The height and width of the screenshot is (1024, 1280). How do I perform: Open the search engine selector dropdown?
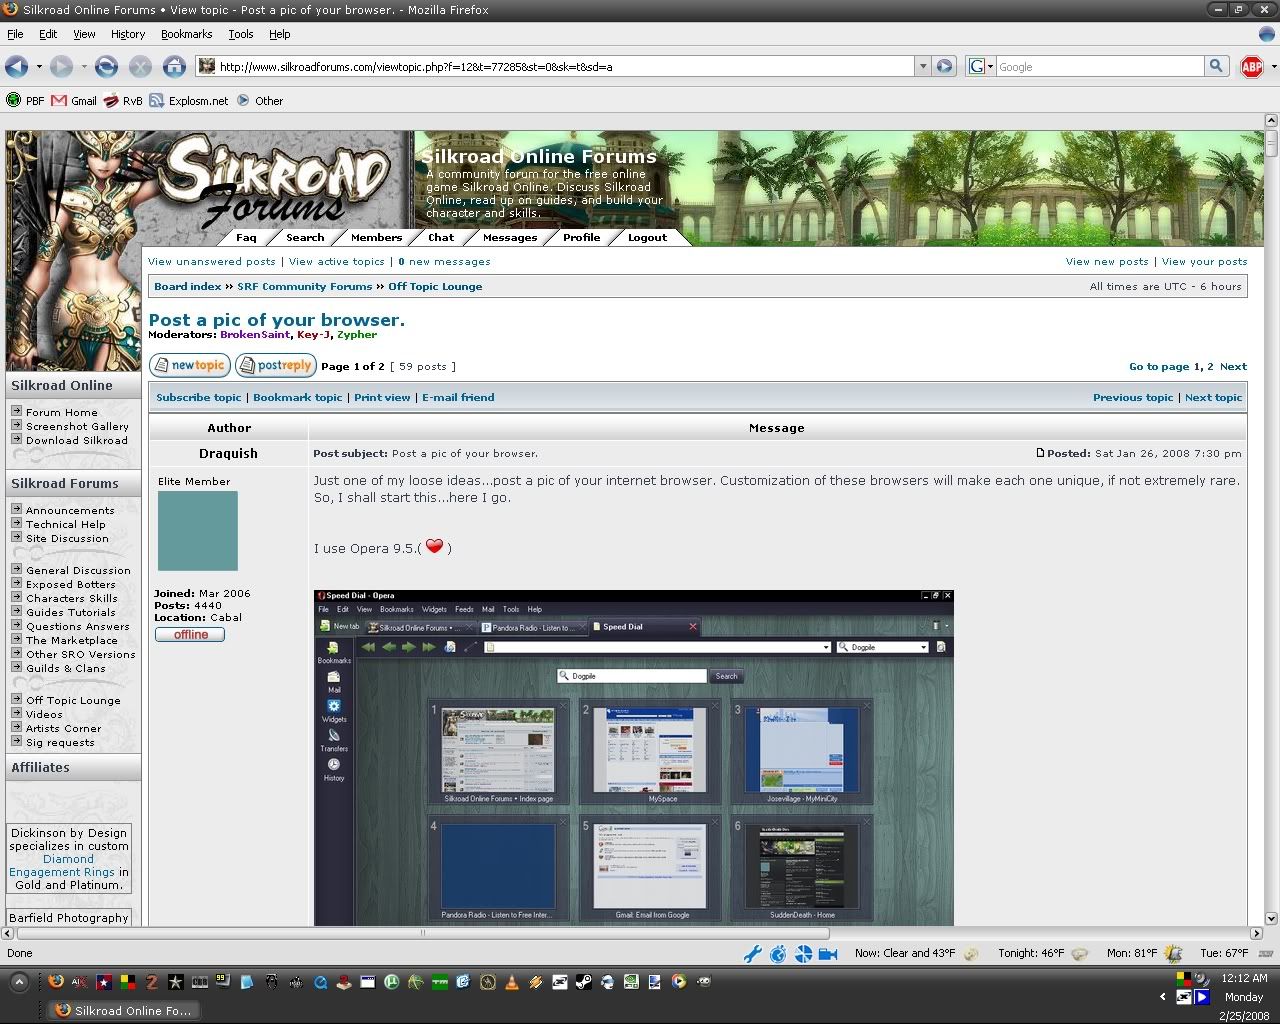click(980, 67)
